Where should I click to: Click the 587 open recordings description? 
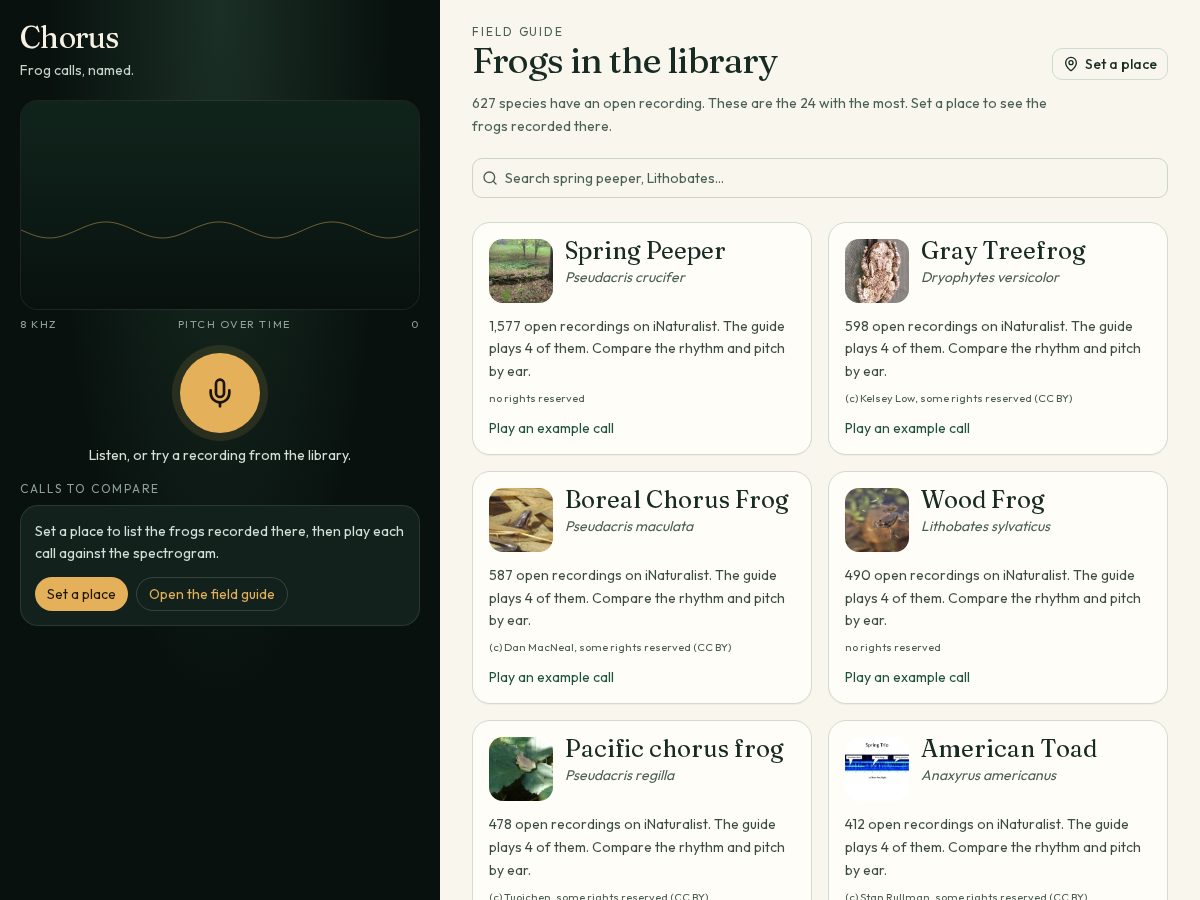pos(637,598)
